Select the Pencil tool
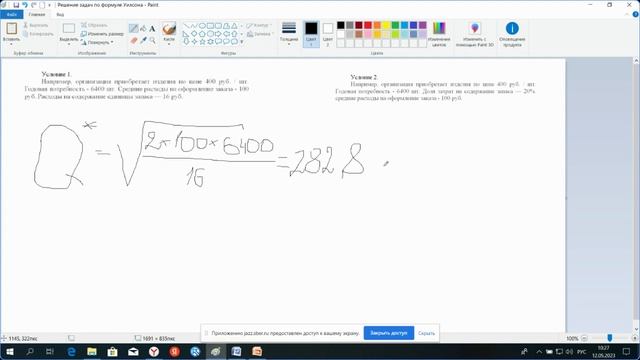 tap(133, 29)
